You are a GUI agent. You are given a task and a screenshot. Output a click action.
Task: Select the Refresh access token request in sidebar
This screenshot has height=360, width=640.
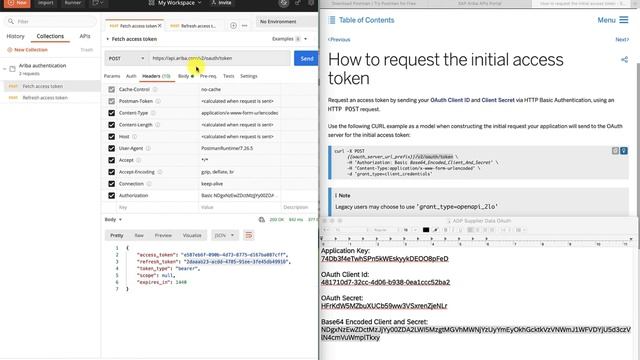point(51,98)
